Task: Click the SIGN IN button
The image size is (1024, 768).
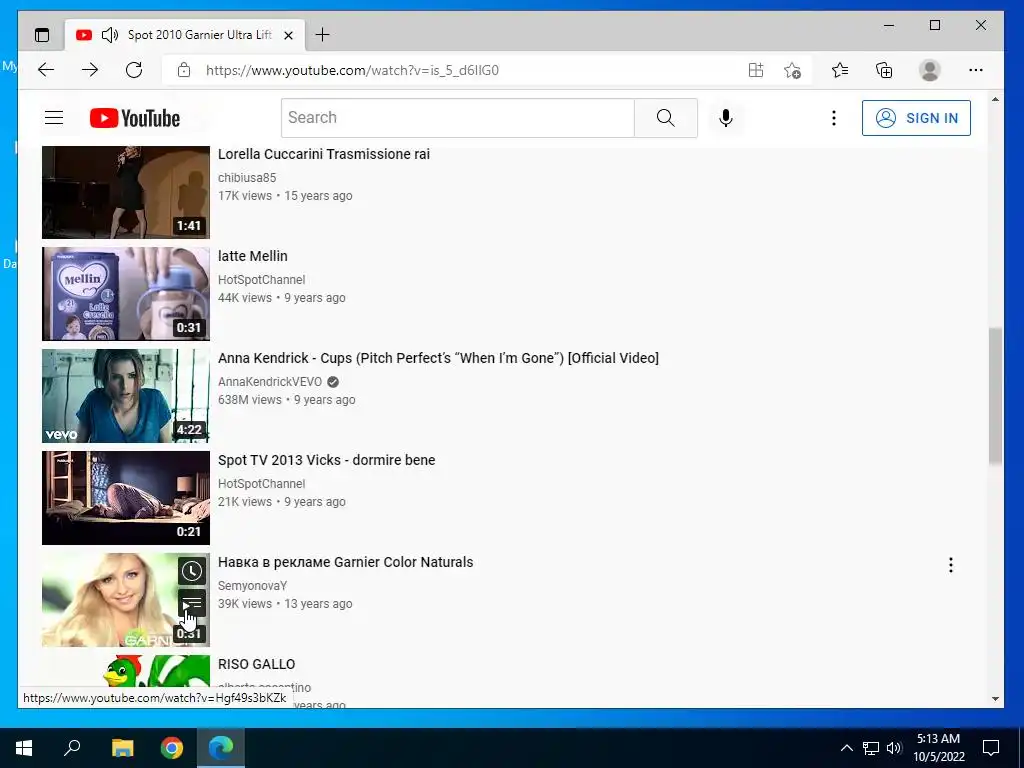Action: coord(916,118)
